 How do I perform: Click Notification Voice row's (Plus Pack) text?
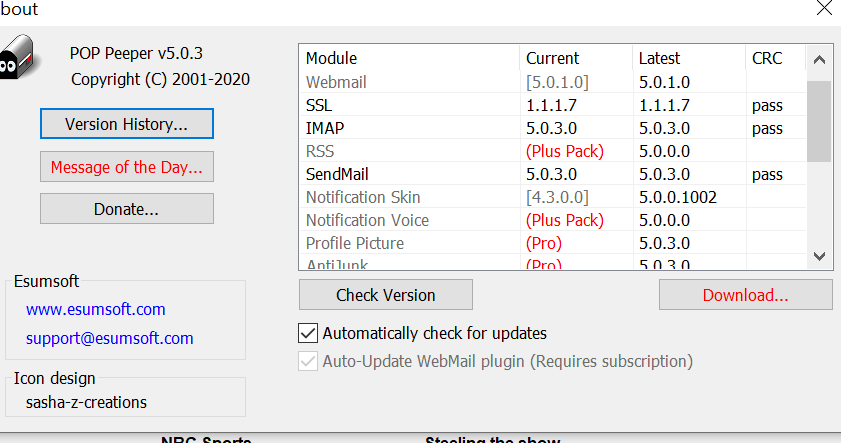pyautogui.click(x=565, y=220)
